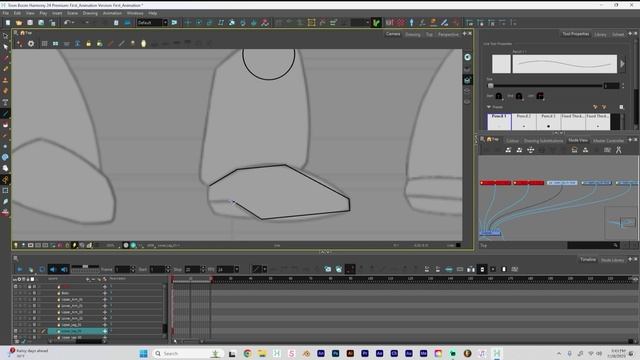The width and height of the screenshot is (640, 360).
Task: Click the scissors cut icon in Node View toolbar
Action: coord(618,150)
